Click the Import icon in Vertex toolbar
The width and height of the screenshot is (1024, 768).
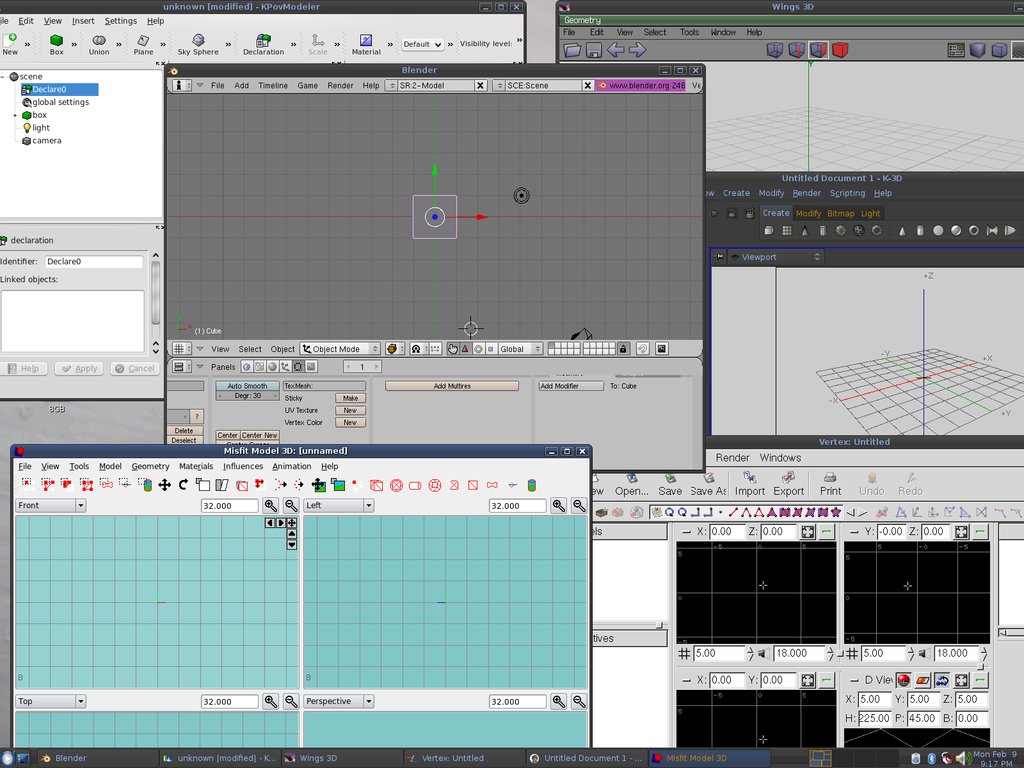pyautogui.click(x=749, y=484)
